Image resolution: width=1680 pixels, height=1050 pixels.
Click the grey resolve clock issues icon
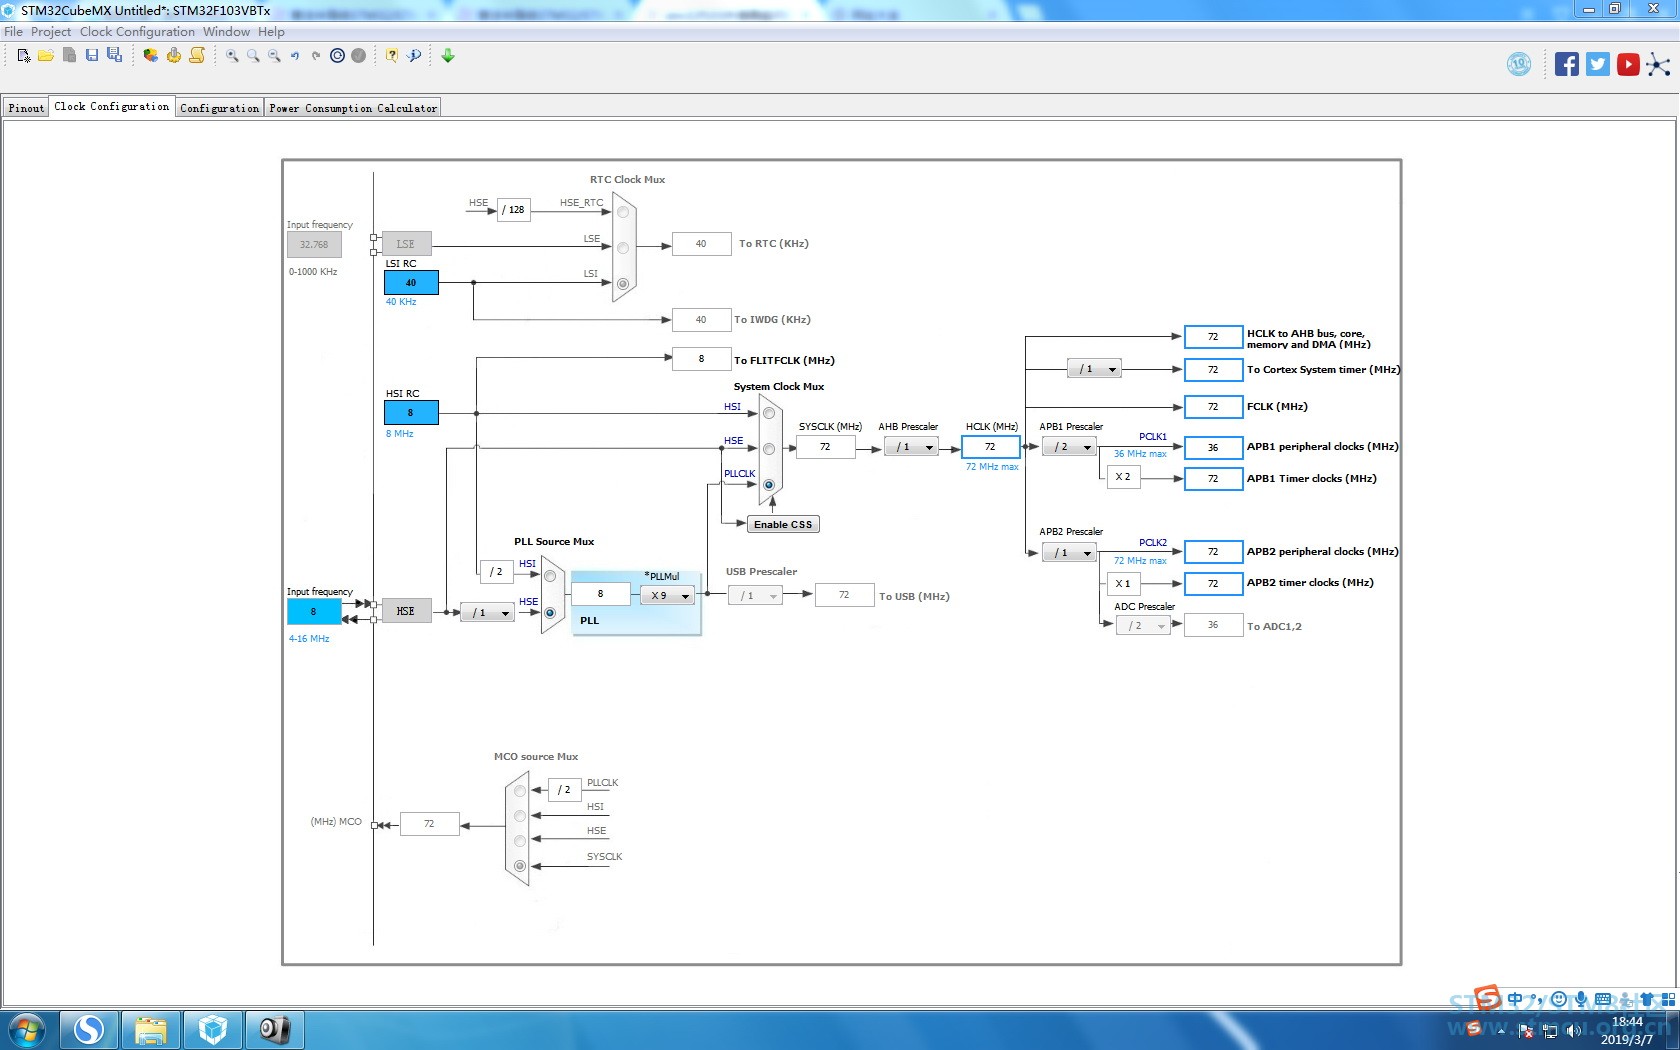pos(358,56)
